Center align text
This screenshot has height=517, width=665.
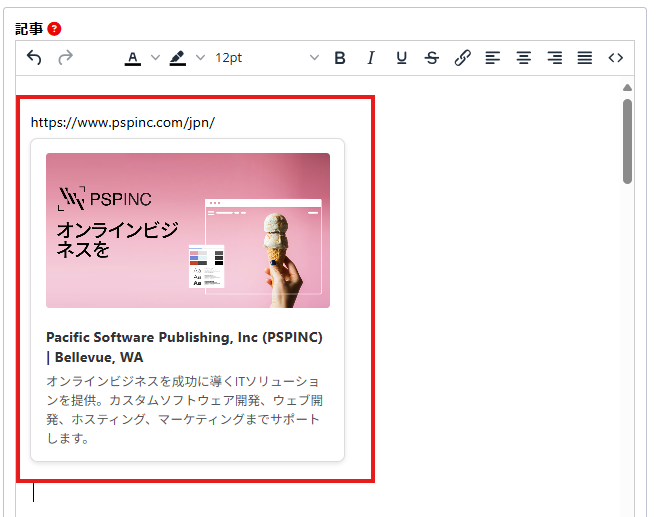(x=524, y=58)
